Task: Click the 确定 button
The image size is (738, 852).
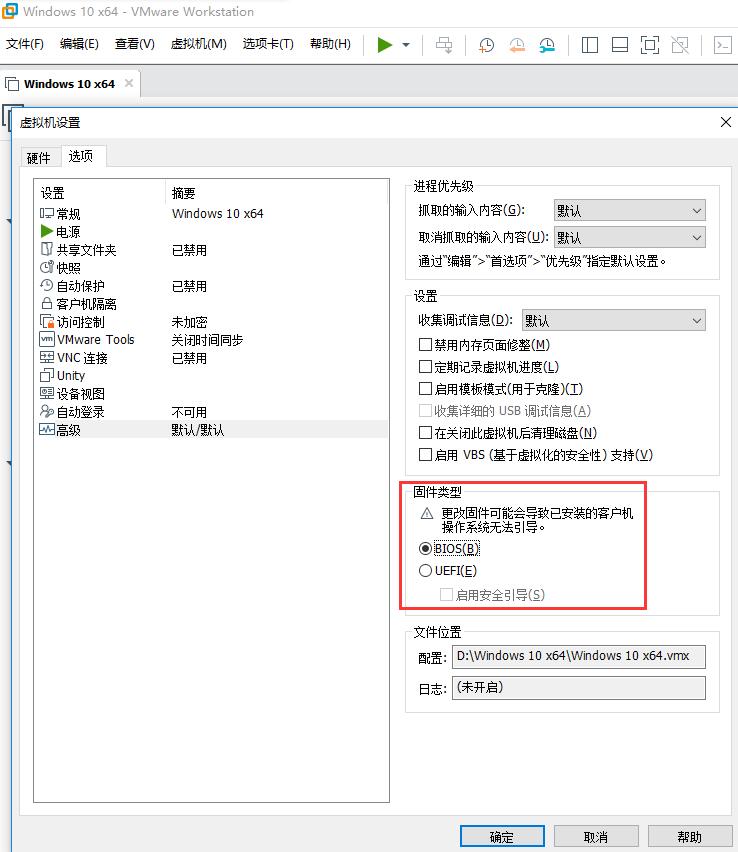Action: [502, 837]
